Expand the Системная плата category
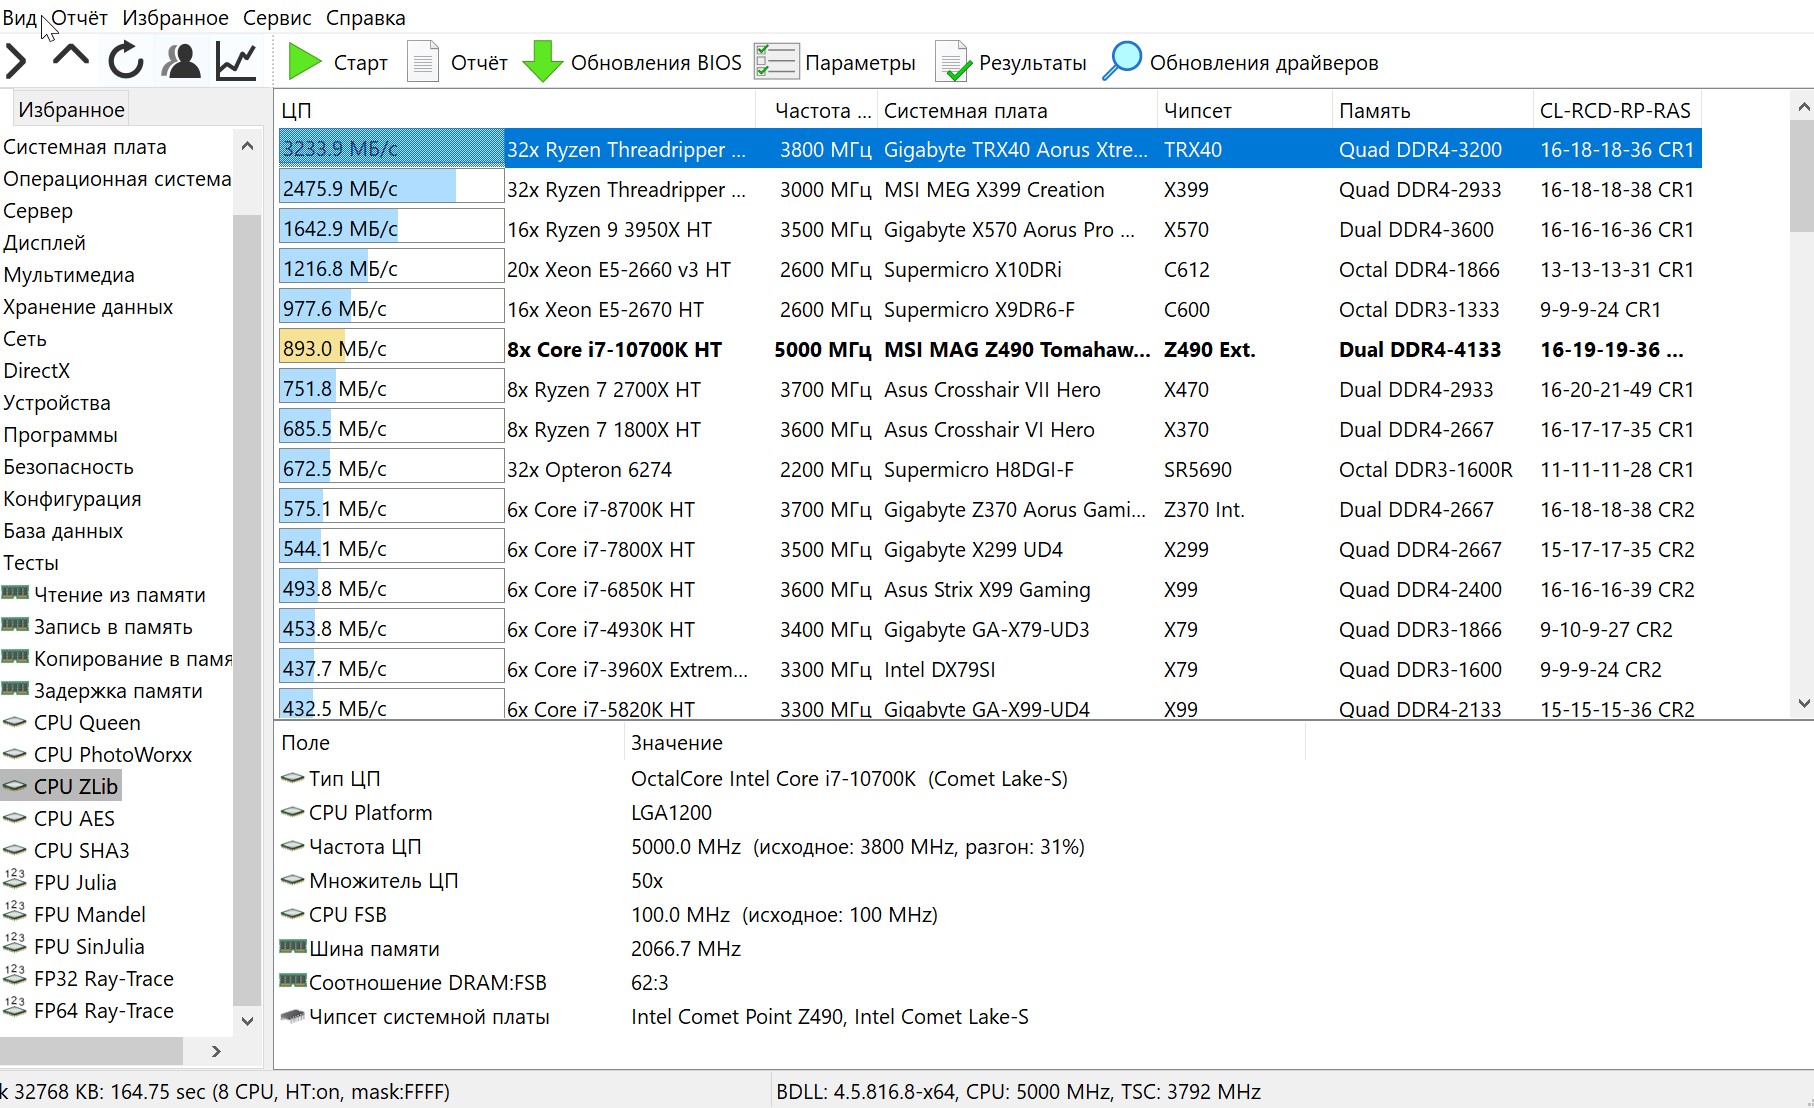This screenshot has width=1814, height=1108. point(85,147)
